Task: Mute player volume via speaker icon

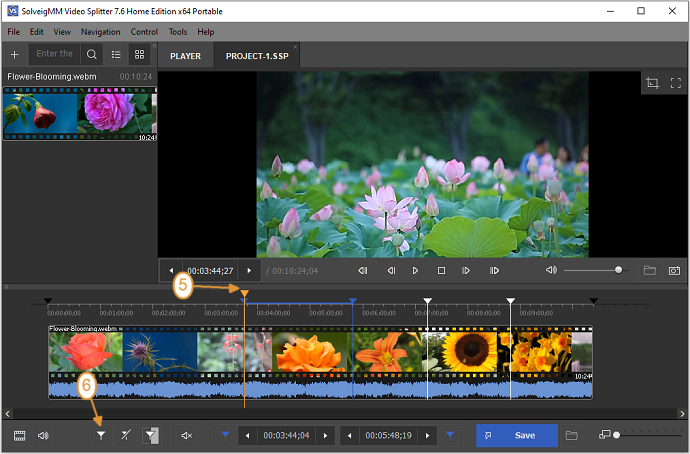Action: coord(551,270)
